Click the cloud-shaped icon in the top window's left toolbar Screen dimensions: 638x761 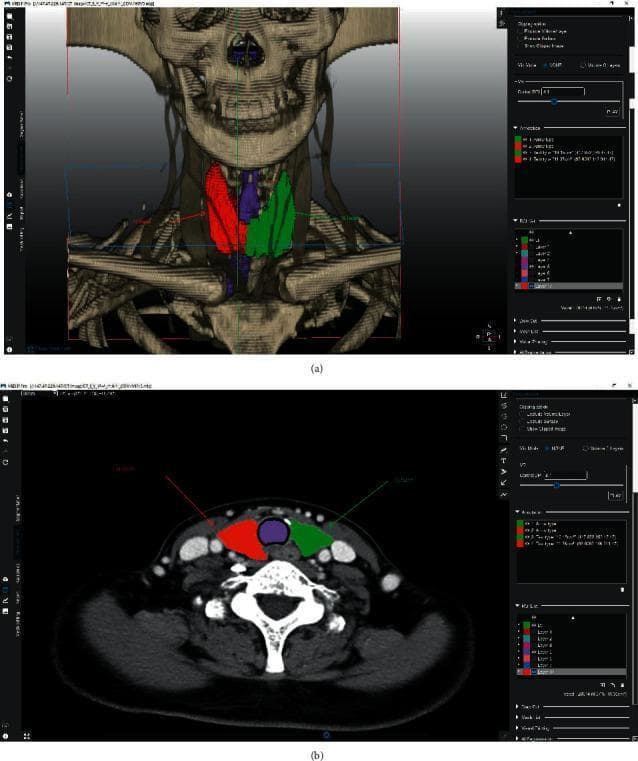[x=10, y=195]
